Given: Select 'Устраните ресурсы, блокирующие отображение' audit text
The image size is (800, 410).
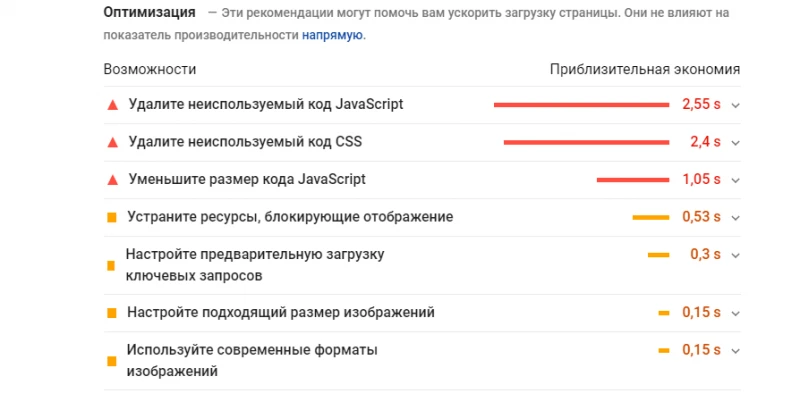Looking at the screenshot, I should click(290, 217).
